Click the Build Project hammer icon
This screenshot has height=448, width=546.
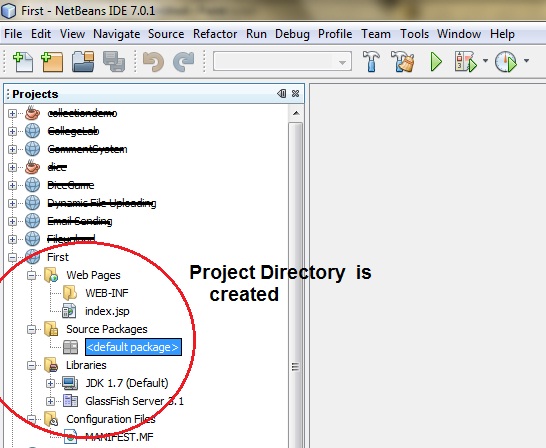click(x=371, y=62)
